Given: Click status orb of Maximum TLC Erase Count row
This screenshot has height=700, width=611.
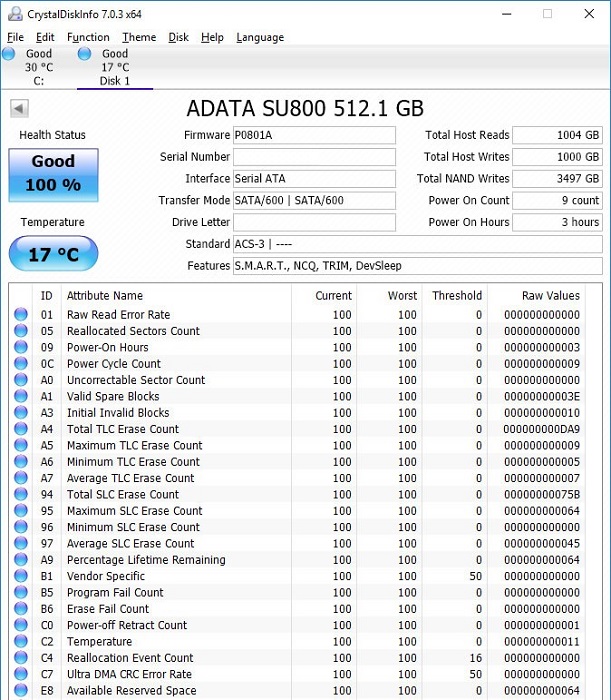Looking at the screenshot, I should pos(21,445).
